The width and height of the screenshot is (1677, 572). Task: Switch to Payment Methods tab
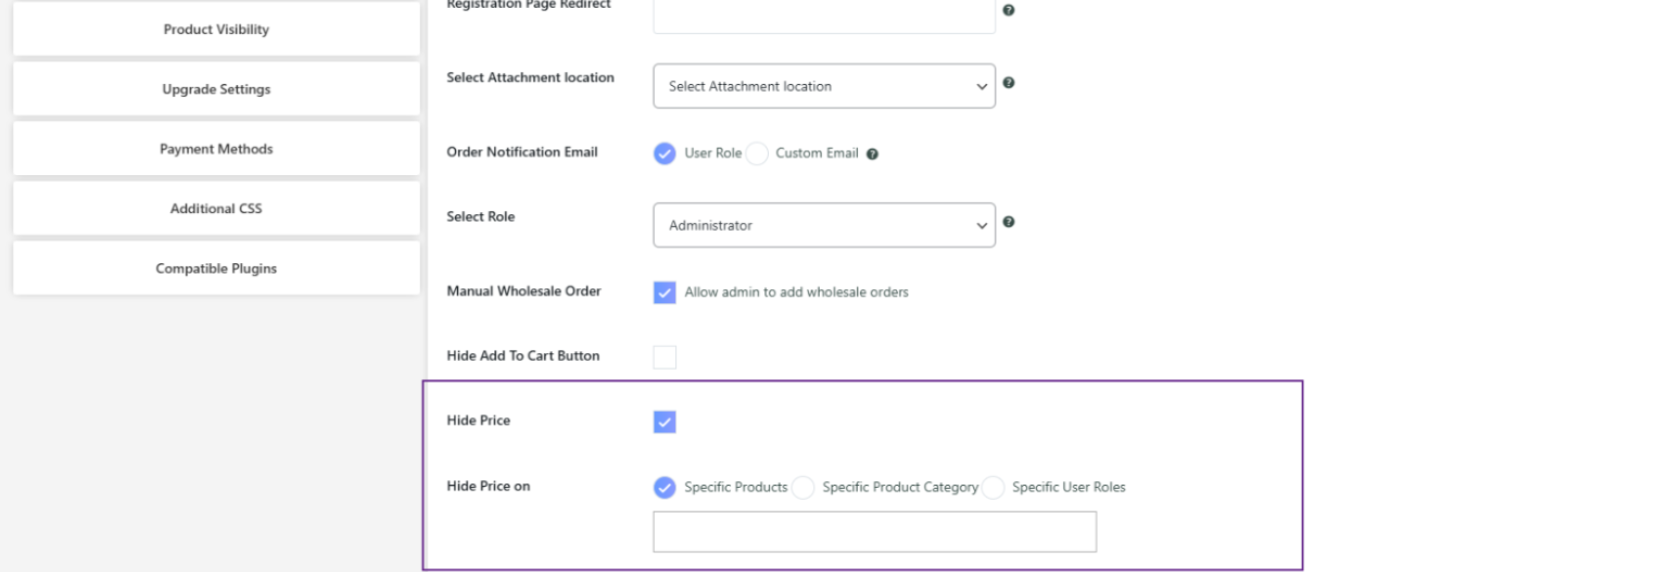216,149
